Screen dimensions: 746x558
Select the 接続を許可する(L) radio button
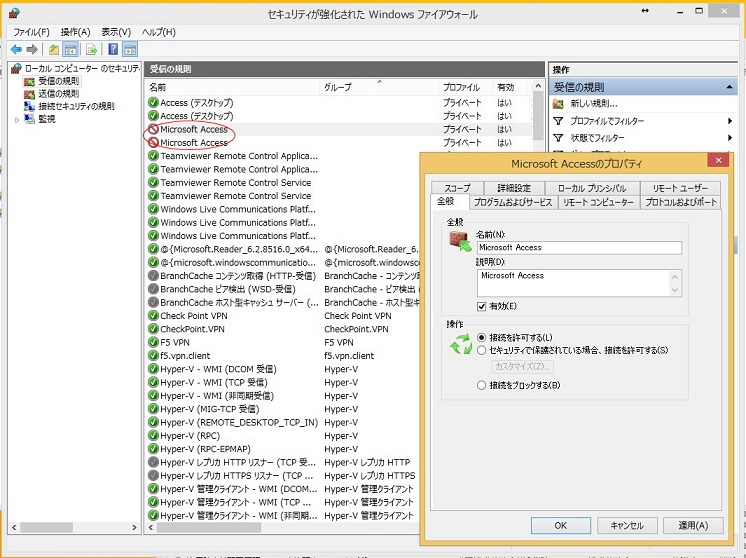coord(481,337)
